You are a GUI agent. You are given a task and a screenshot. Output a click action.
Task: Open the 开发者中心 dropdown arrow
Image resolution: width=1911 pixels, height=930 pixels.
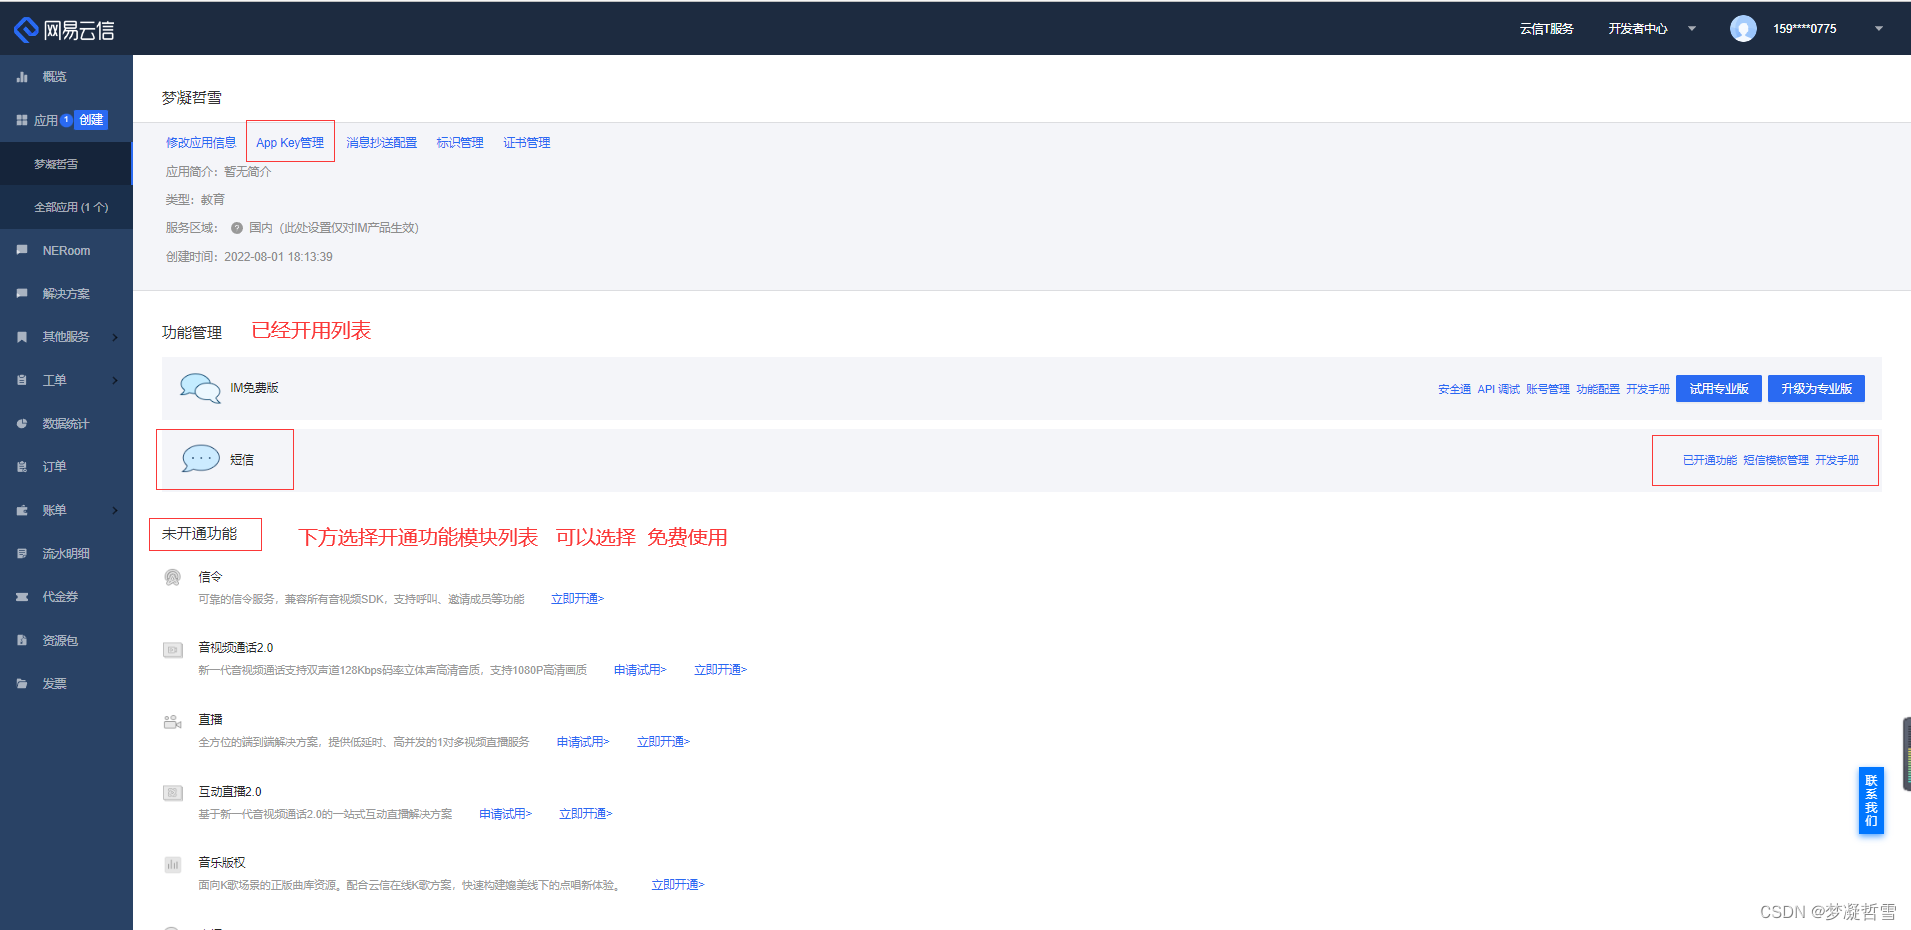pos(1692,29)
